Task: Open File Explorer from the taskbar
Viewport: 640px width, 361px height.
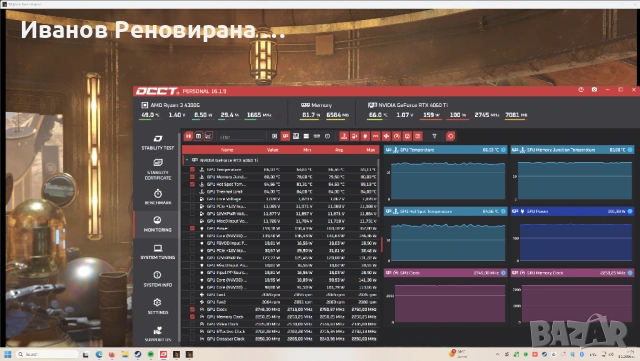Action: coord(124,354)
